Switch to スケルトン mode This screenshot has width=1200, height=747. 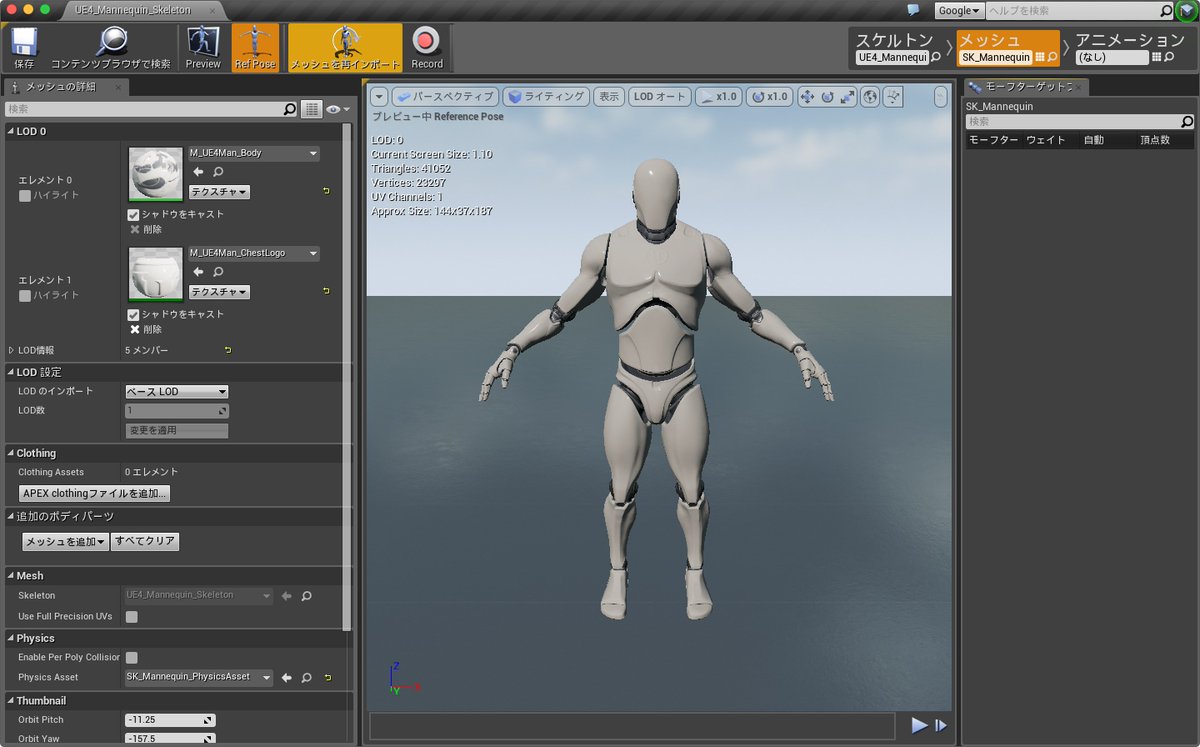[894, 41]
